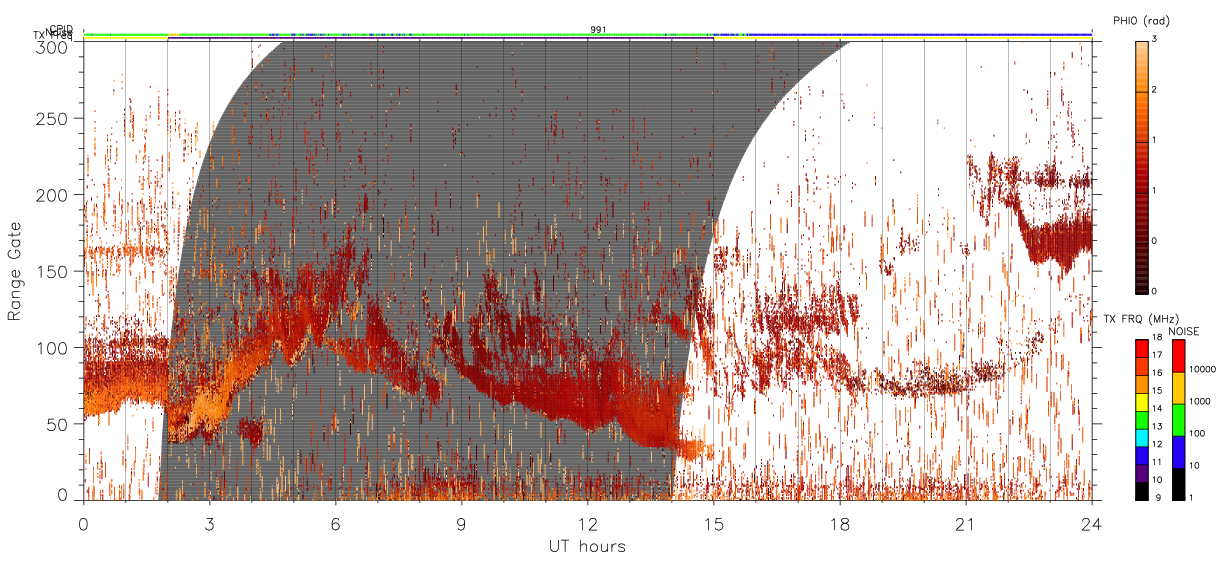Click the black 1–10 swatch in NOISE legend
The height and width of the screenshot is (567, 1228).
[1178, 484]
